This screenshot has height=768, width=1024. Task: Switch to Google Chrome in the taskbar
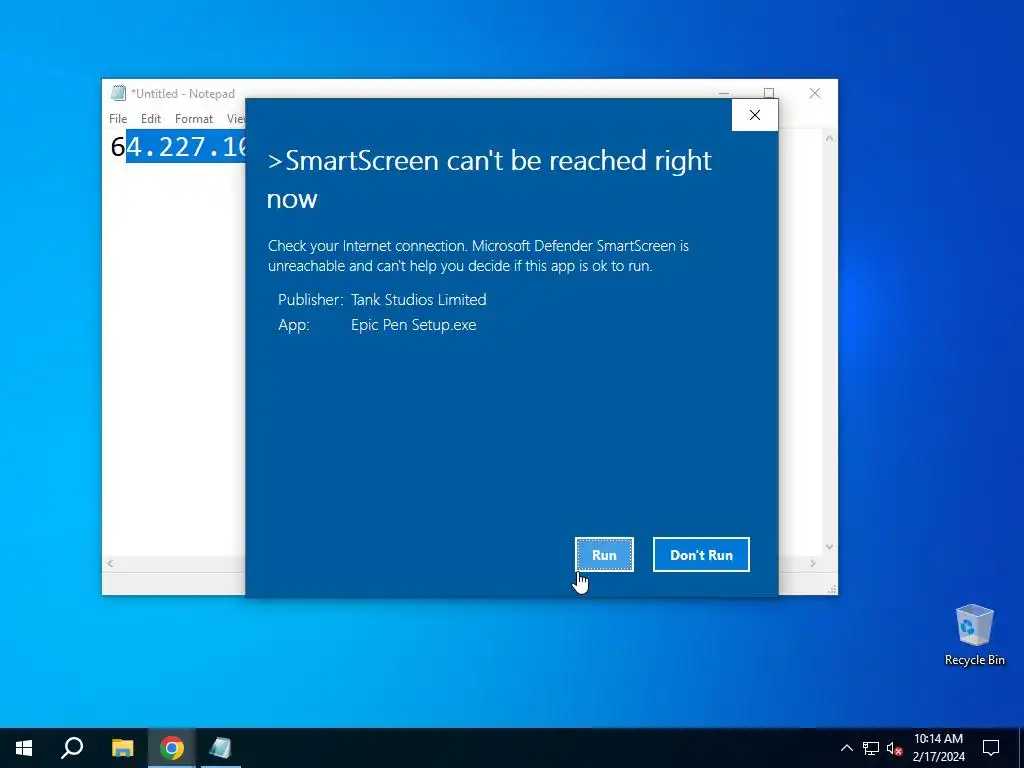171,748
